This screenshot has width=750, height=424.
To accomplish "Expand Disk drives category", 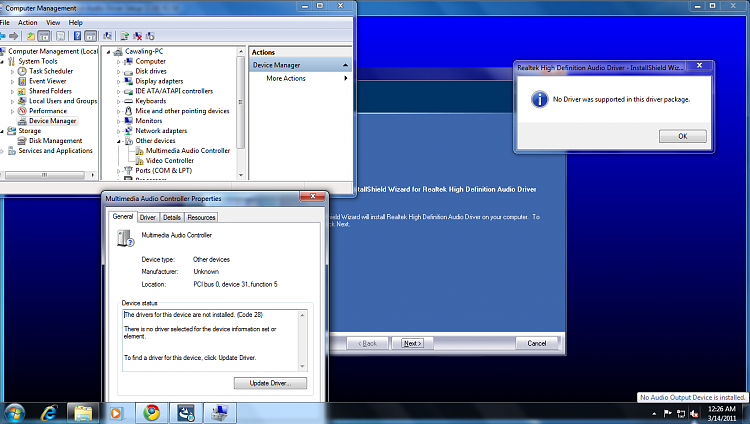I will coord(119,72).
